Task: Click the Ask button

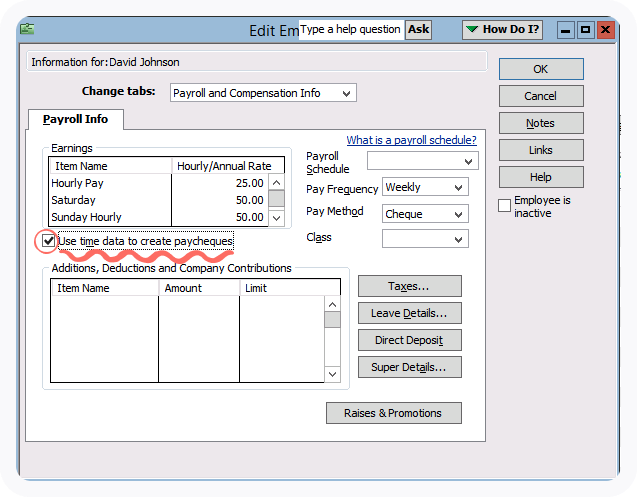Action: (x=418, y=30)
